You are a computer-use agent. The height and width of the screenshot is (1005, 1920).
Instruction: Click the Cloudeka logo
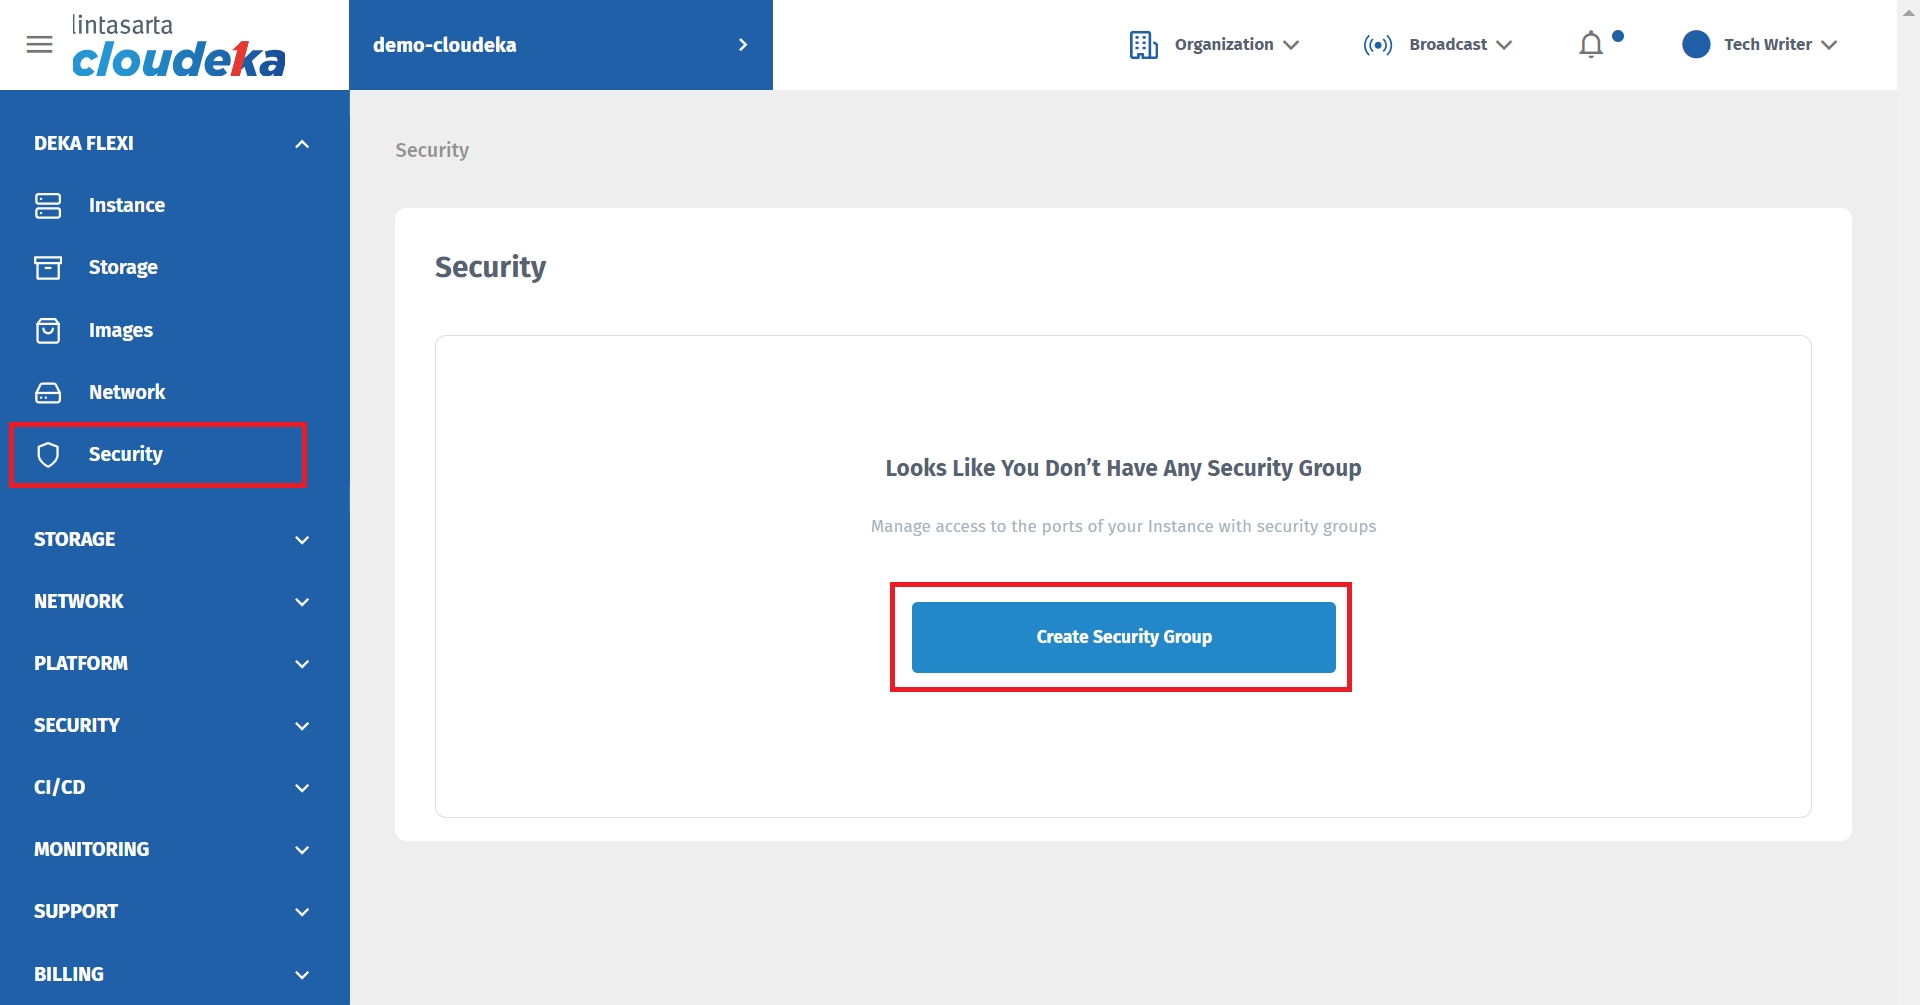pos(178,47)
